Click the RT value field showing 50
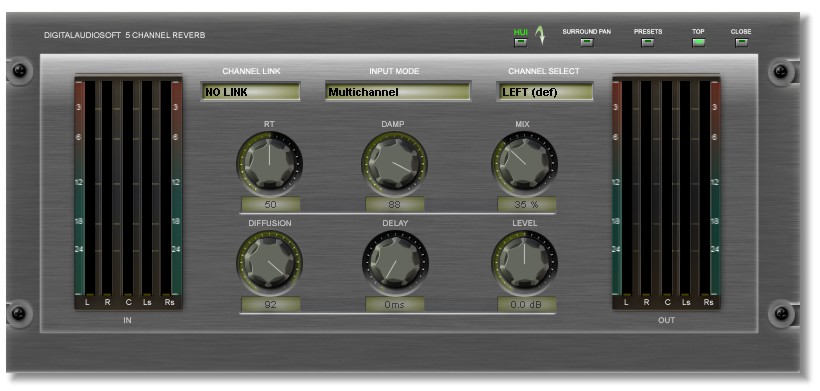Image resolution: width=820 pixels, height=391 pixels. click(270, 204)
